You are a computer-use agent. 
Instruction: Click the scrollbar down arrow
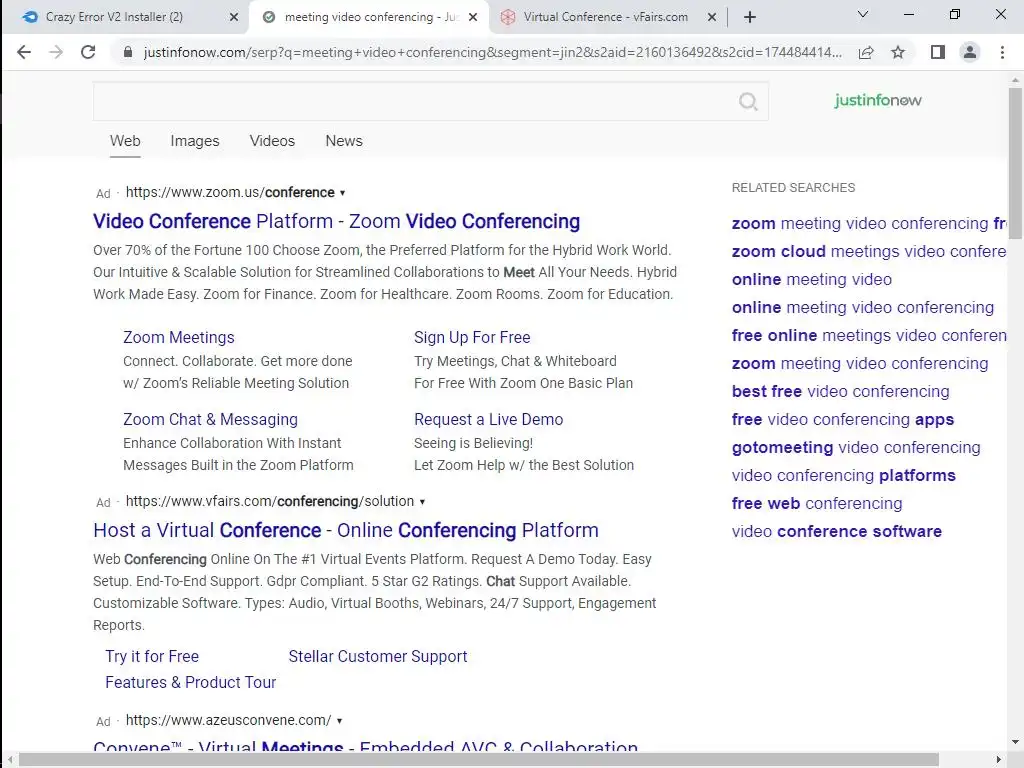point(1015,742)
